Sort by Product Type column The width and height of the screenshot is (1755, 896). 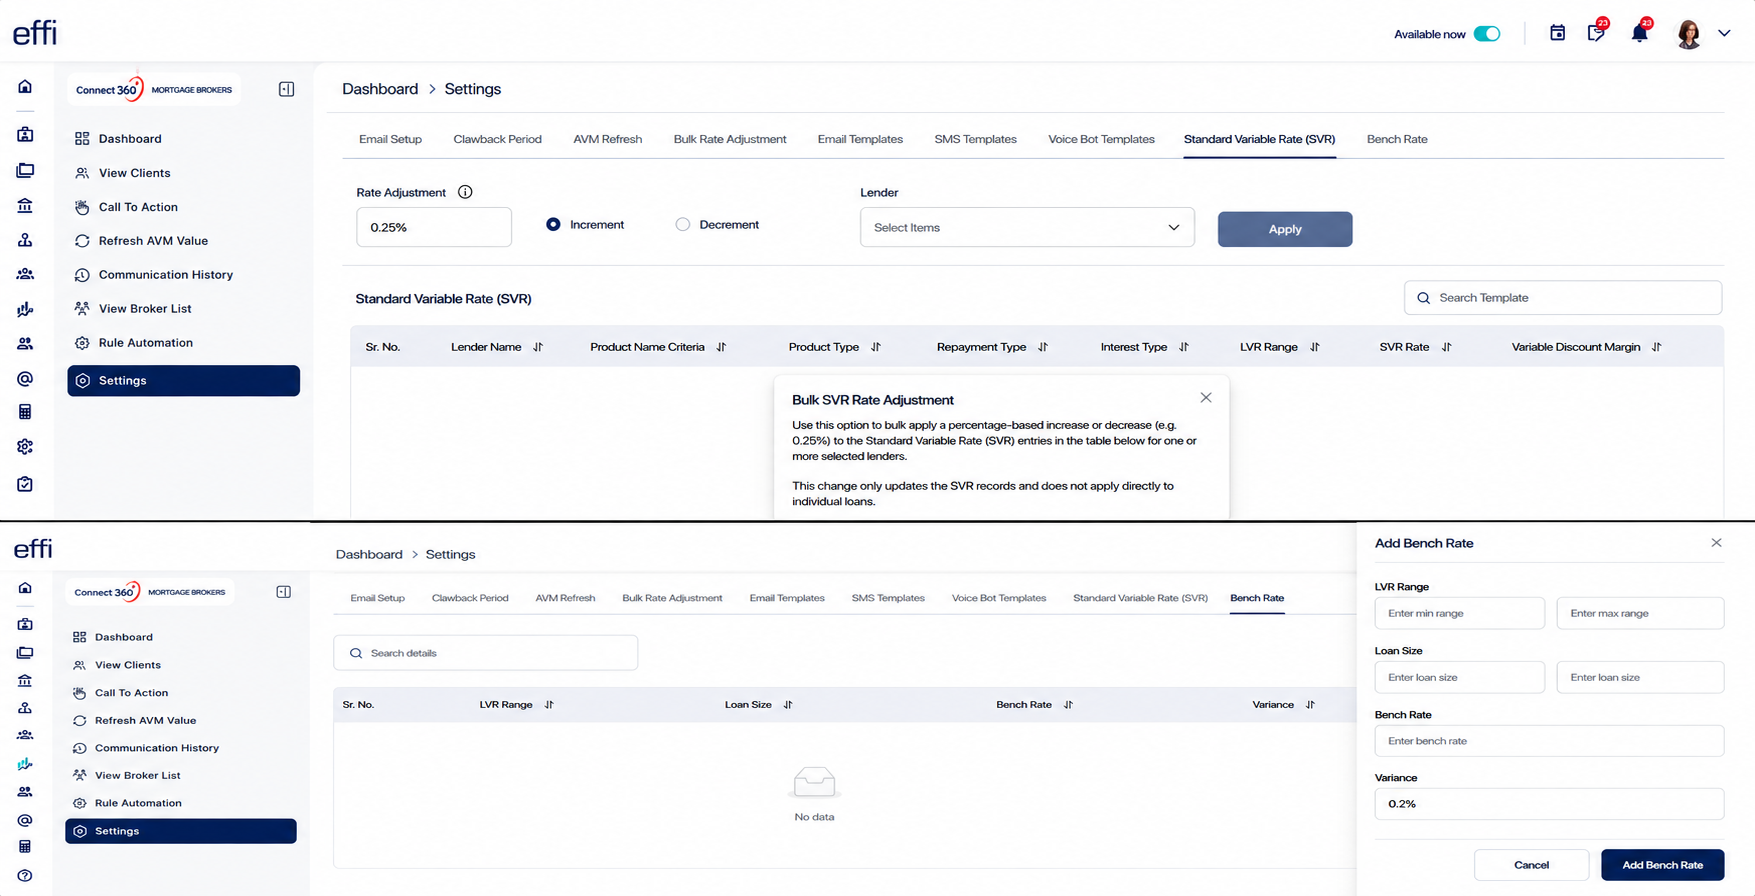click(x=876, y=347)
